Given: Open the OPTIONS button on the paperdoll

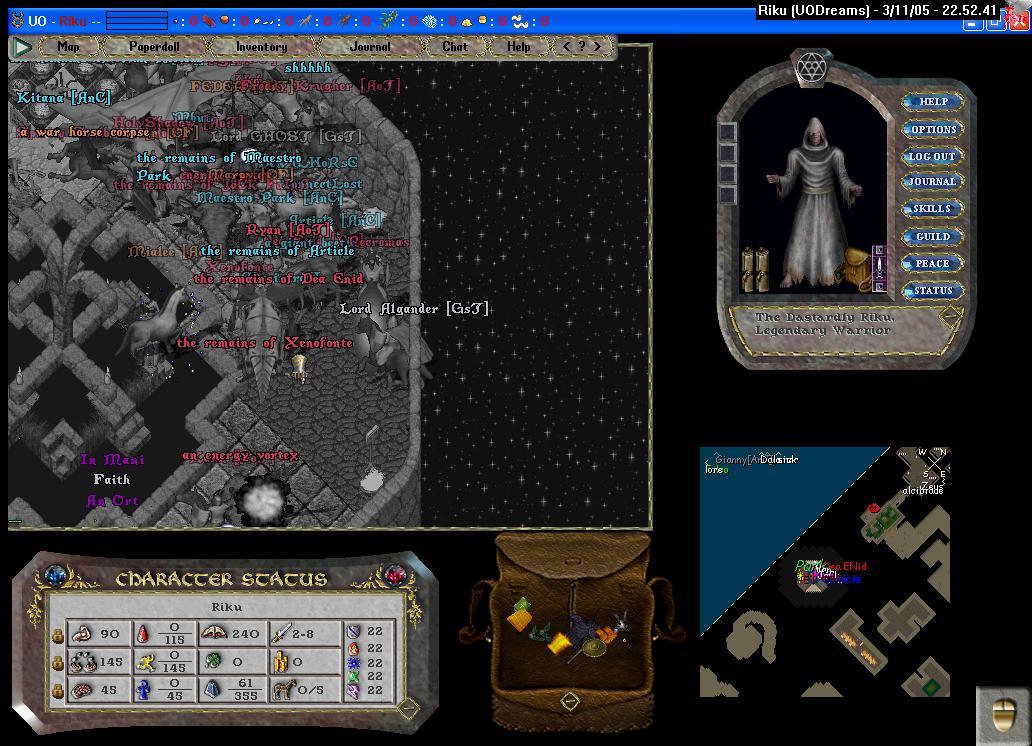Looking at the screenshot, I should point(933,129).
